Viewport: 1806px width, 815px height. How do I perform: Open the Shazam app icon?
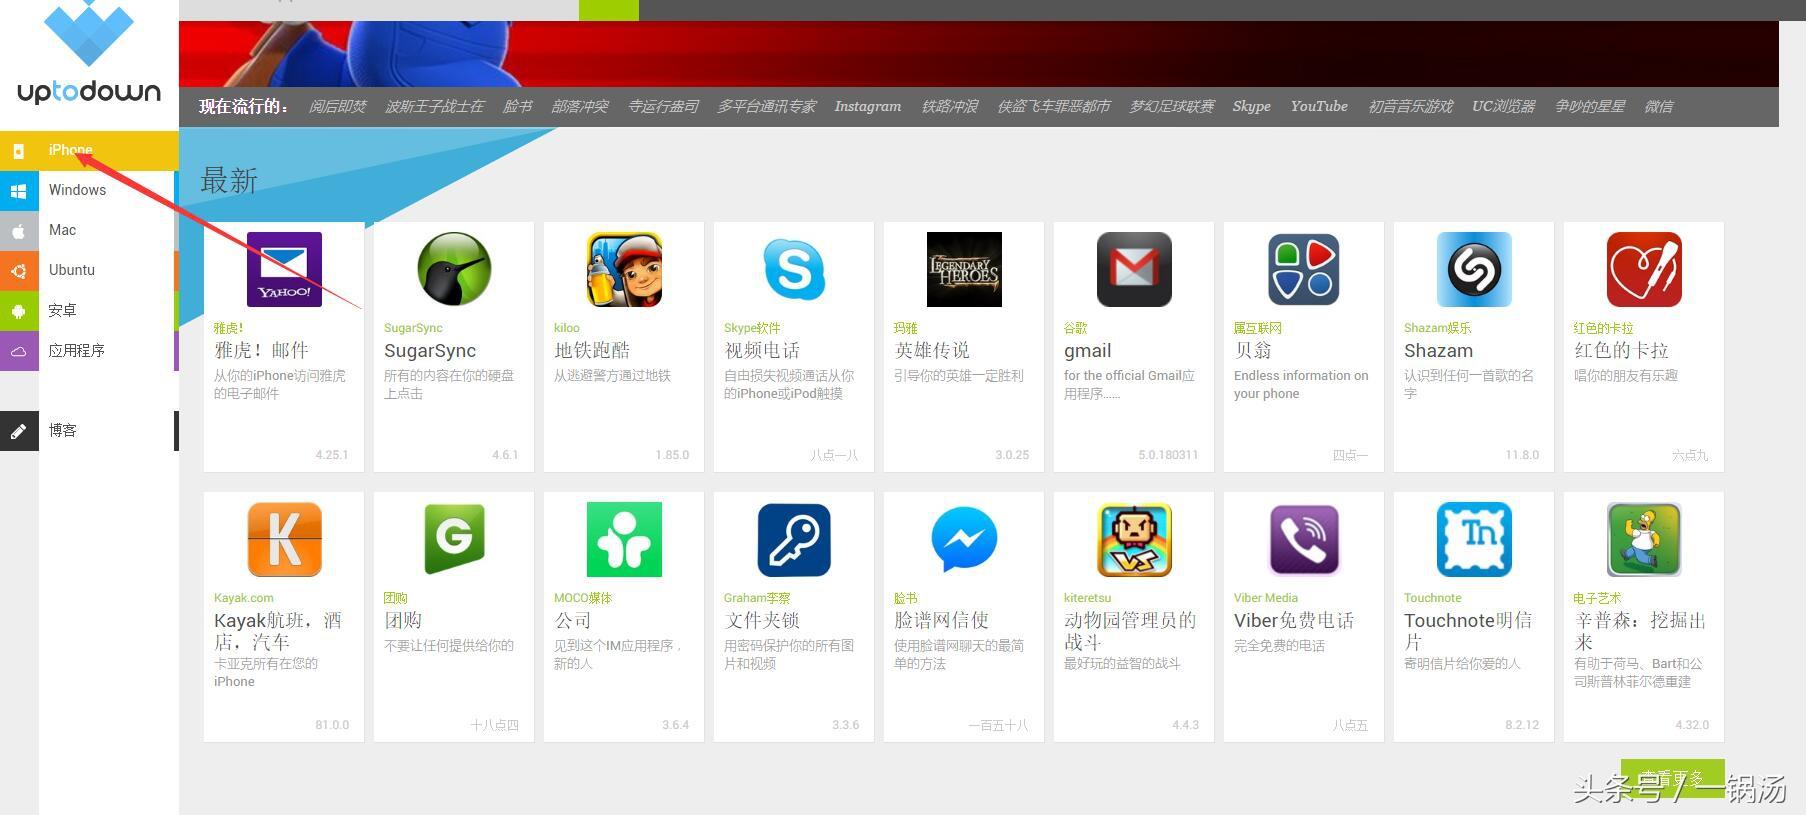coord(1474,269)
